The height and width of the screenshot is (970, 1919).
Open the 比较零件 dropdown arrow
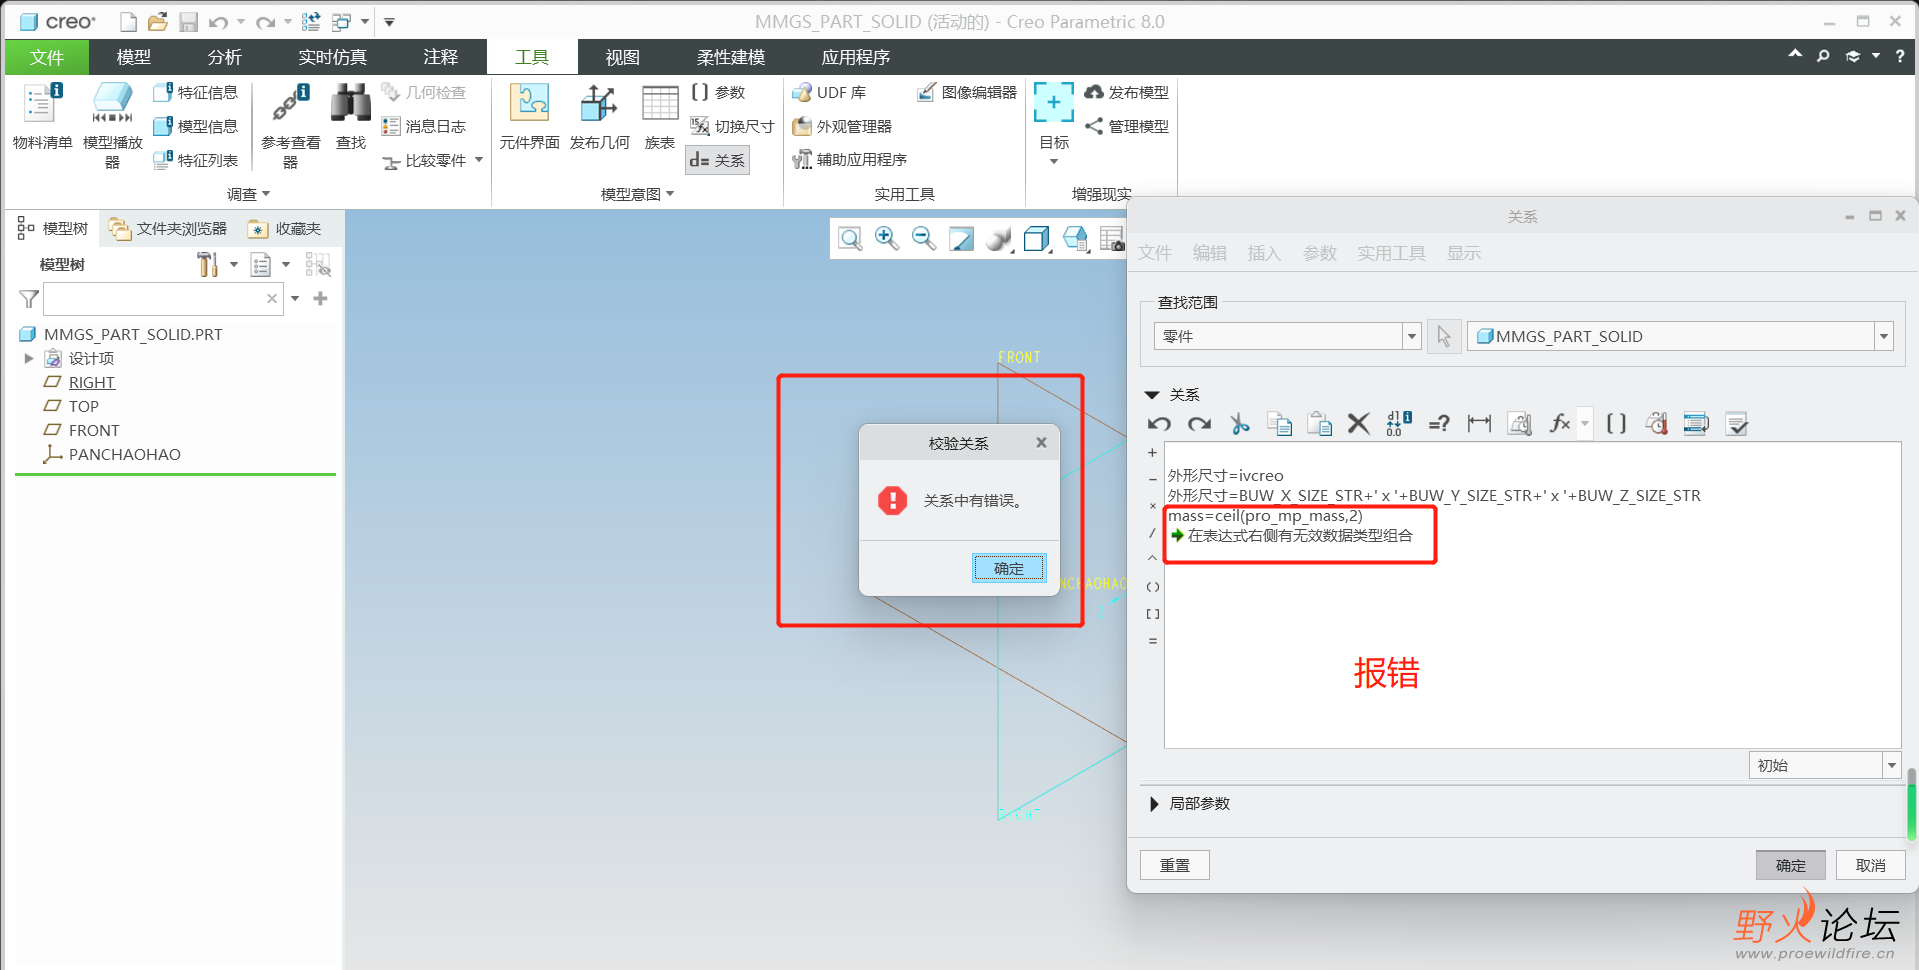tap(479, 160)
